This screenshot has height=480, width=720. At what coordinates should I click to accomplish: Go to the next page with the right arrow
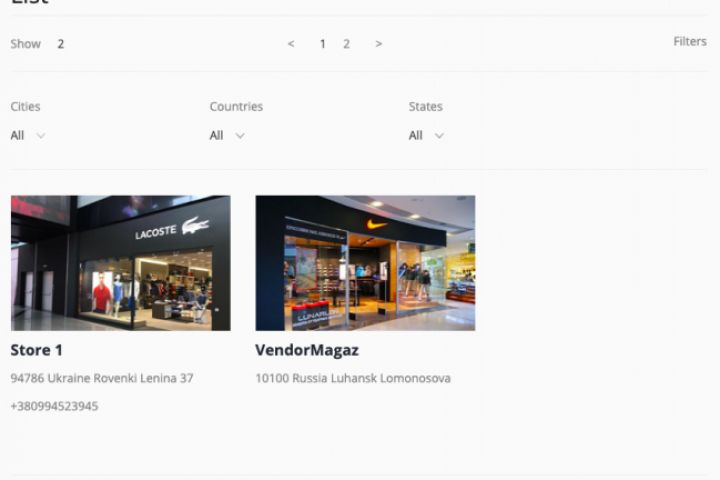[x=379, y=44]
